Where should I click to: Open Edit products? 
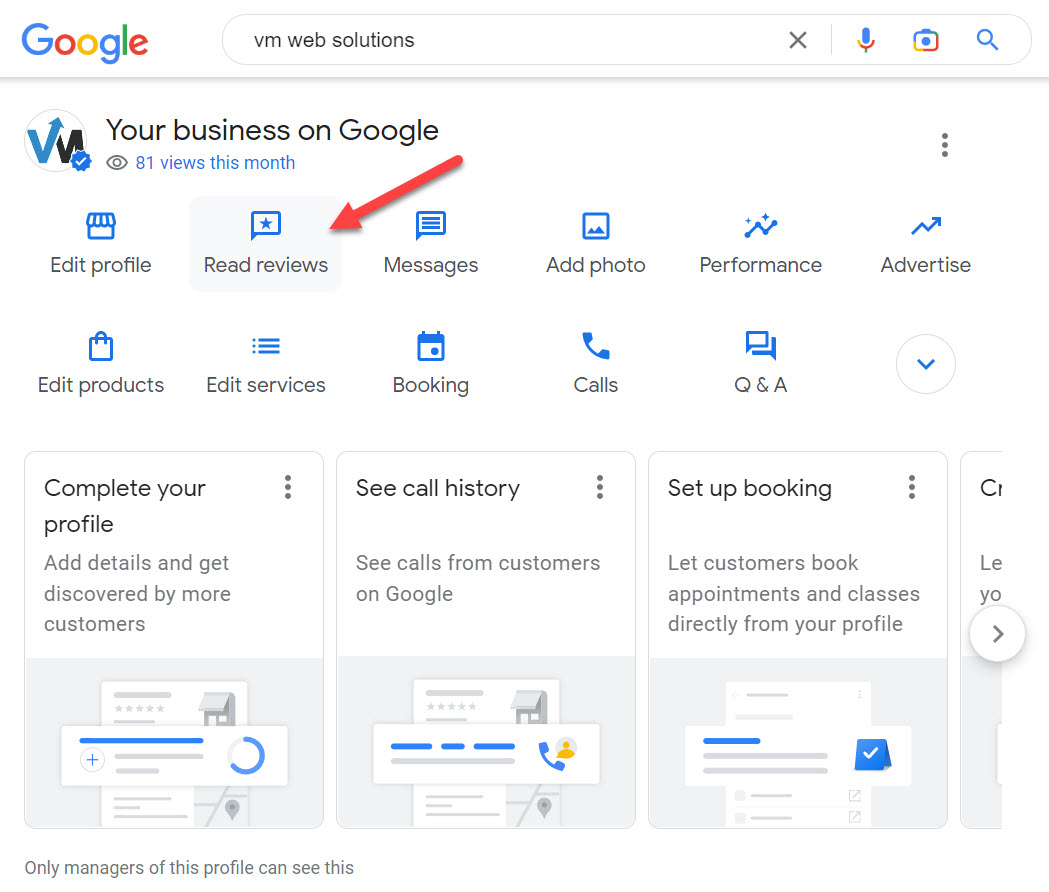pos(101,363)
